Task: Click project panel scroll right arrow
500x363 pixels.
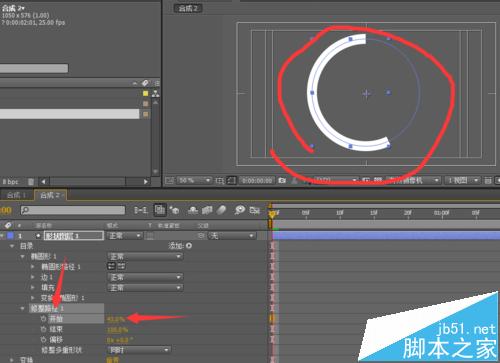Action: [145, 182]
